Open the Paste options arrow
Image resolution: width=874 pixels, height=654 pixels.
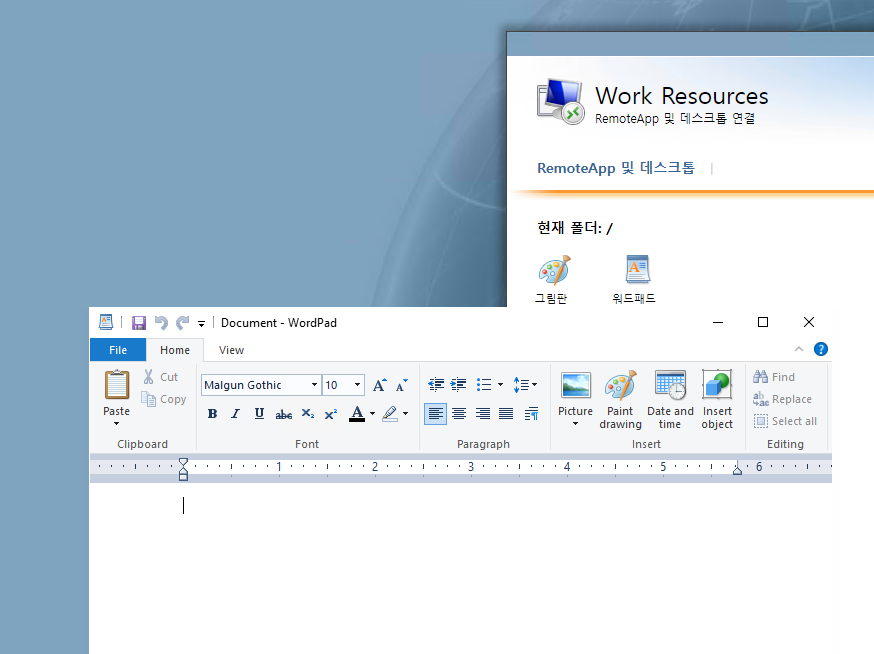[116, 424]
